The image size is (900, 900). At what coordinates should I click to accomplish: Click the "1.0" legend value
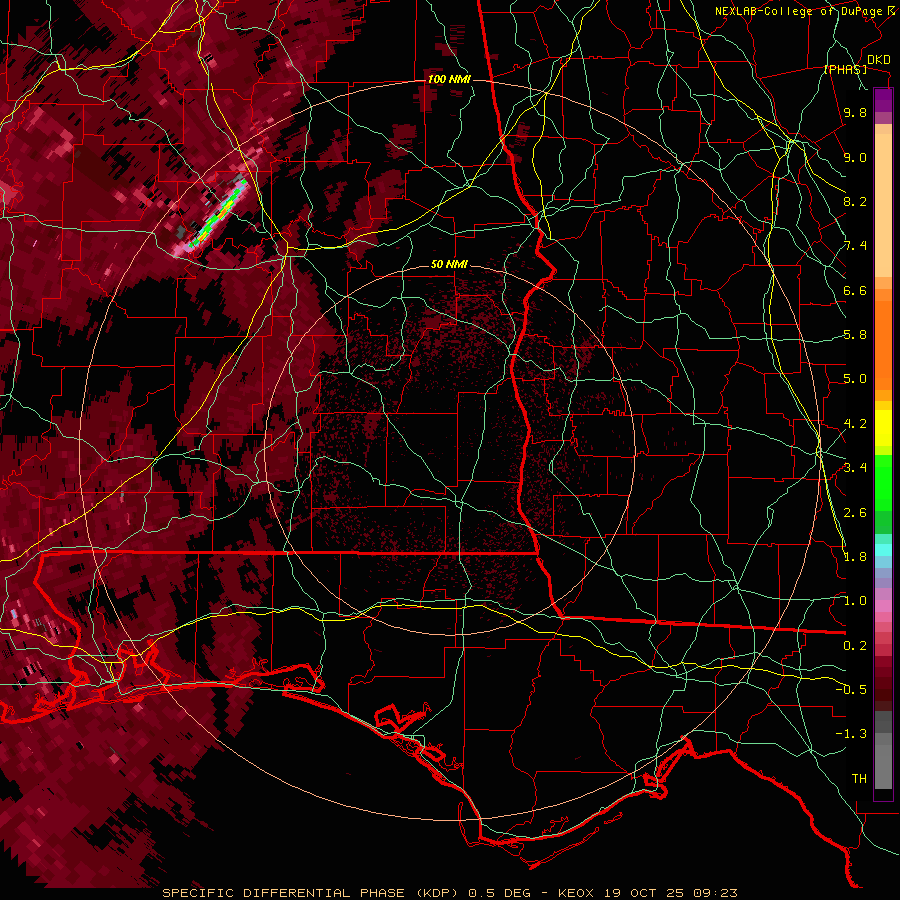pos(855,601)
